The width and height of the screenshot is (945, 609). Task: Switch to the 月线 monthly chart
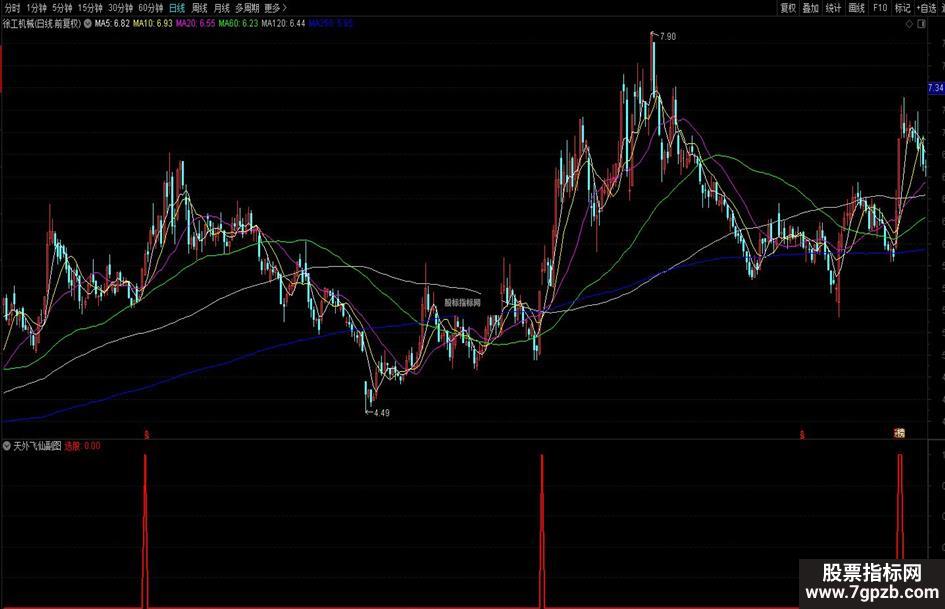pos(222,8)
